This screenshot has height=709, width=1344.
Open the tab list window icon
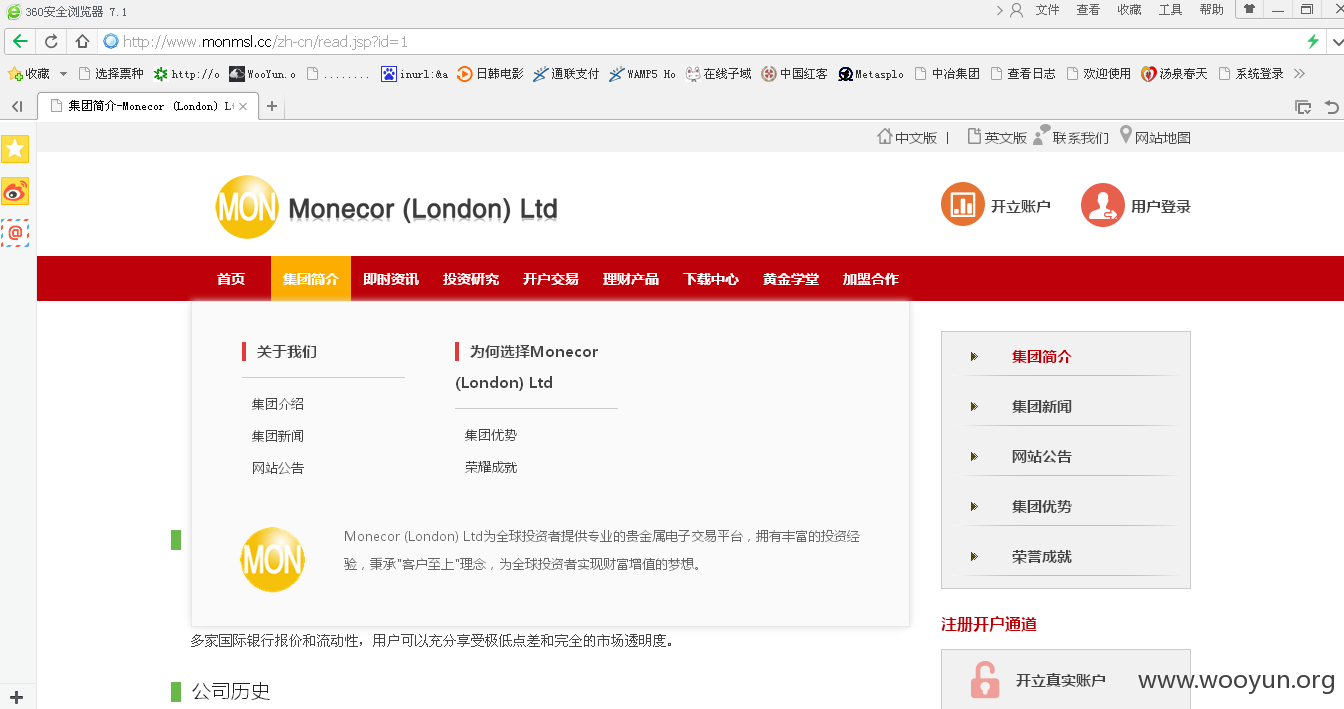(1302, 106)
